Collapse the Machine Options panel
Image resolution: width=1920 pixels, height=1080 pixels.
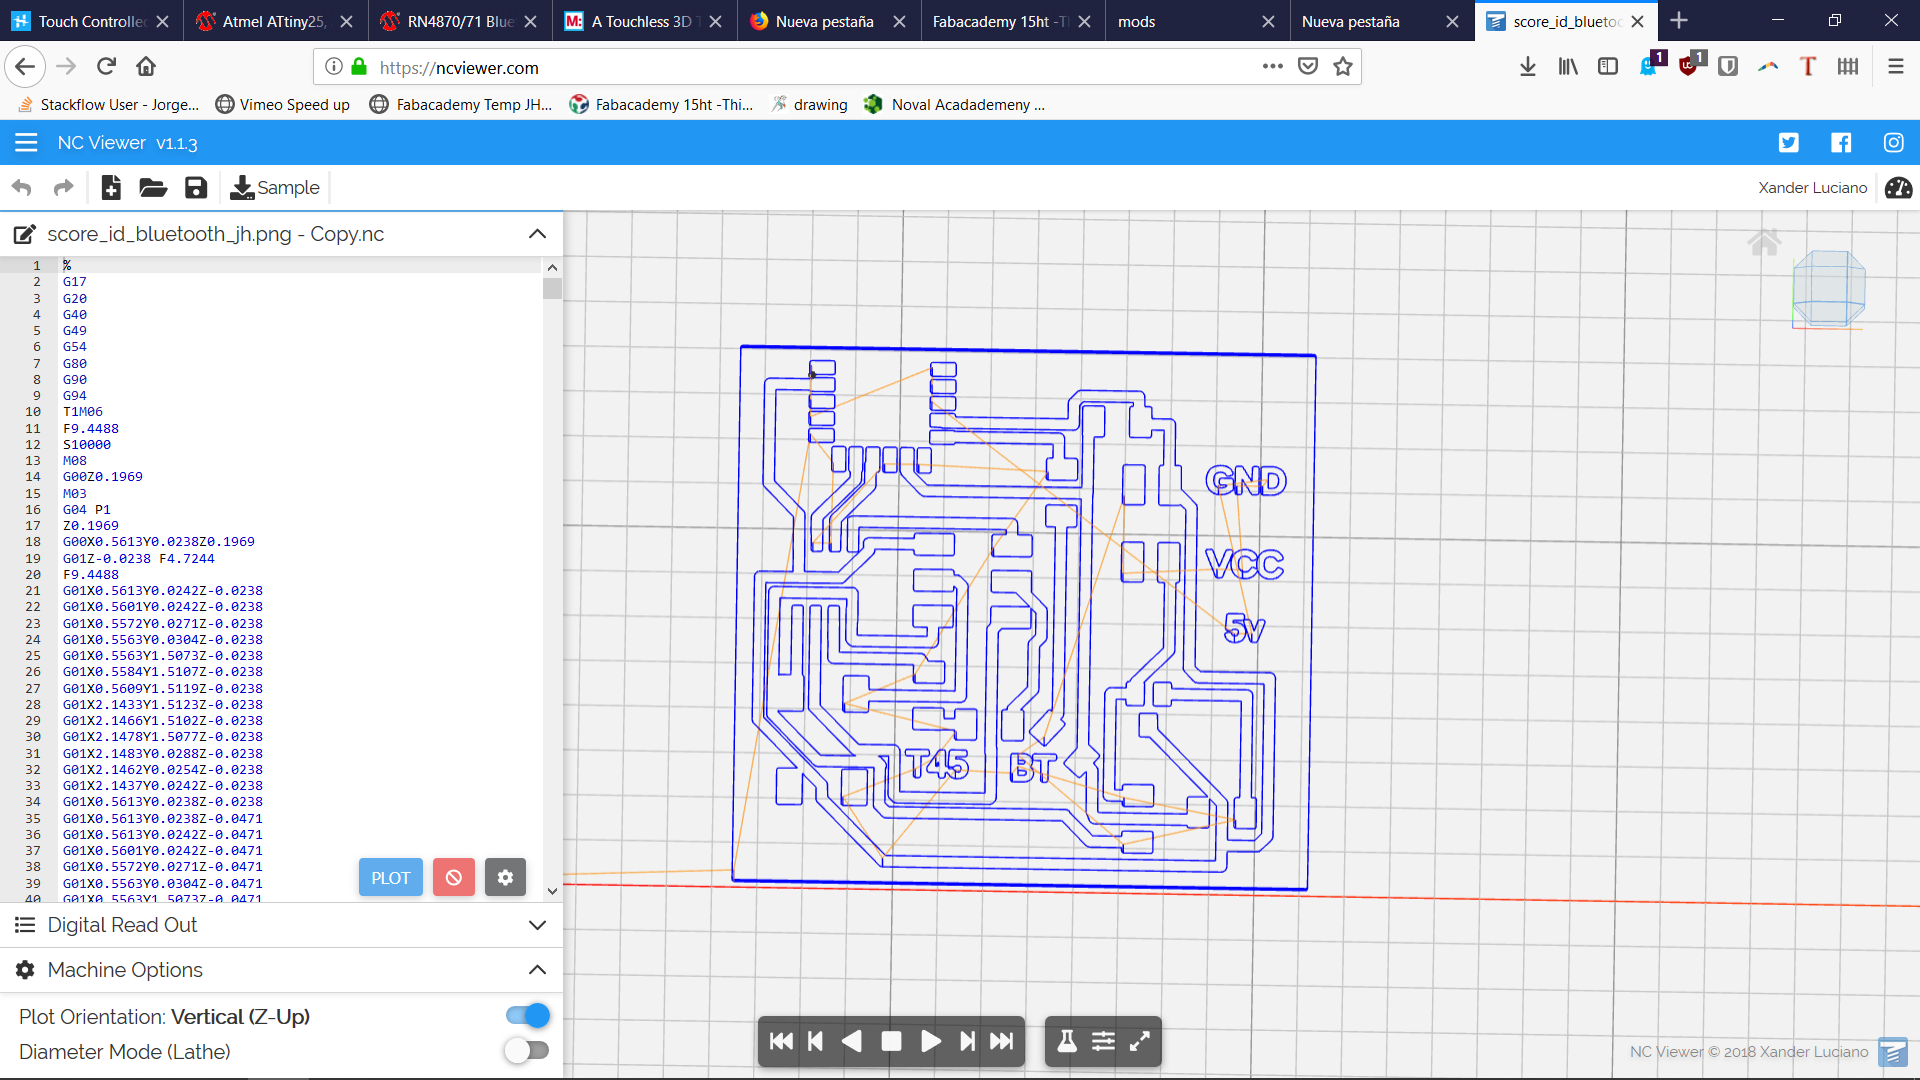click(x=537, y=970)
